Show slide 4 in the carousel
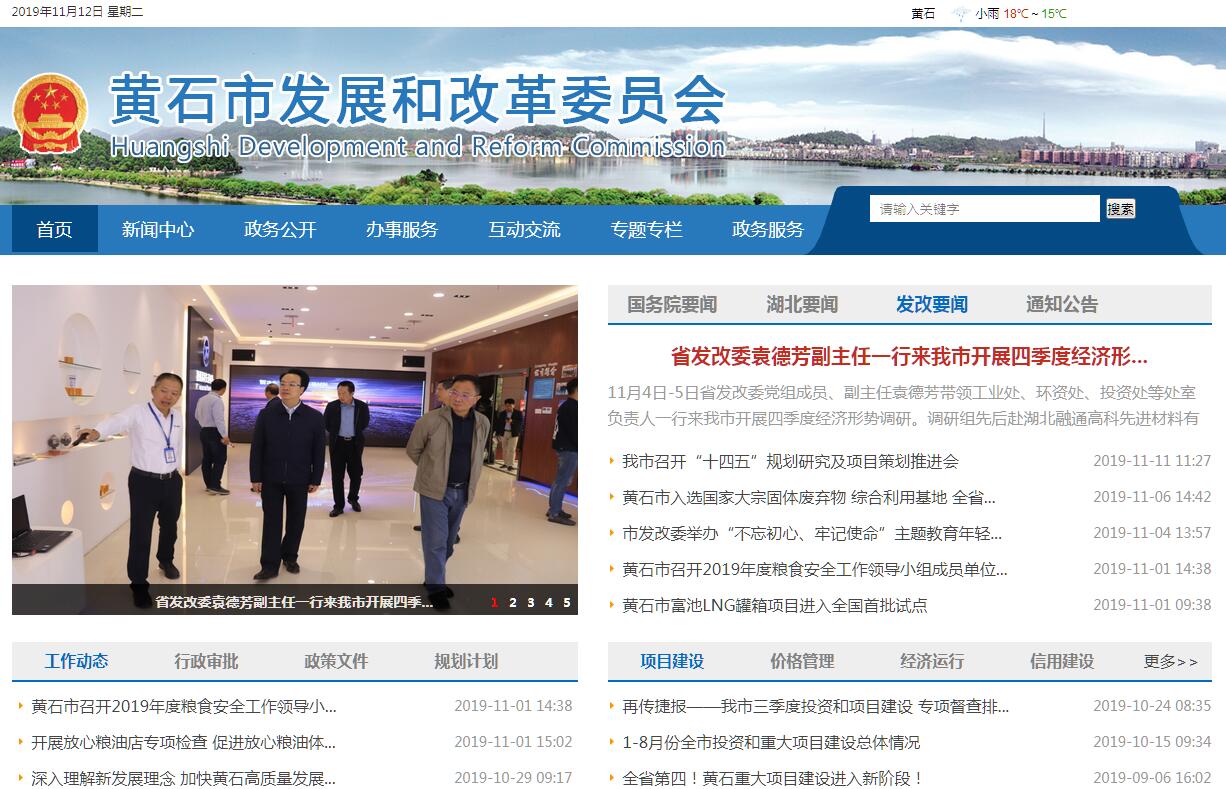 point(548,602)
